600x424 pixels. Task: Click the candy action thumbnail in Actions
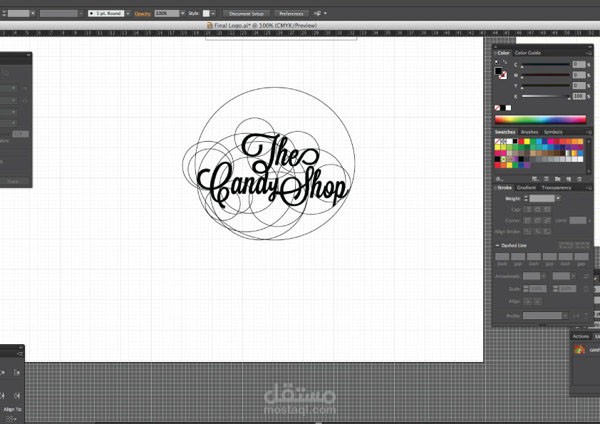point(579,349)
